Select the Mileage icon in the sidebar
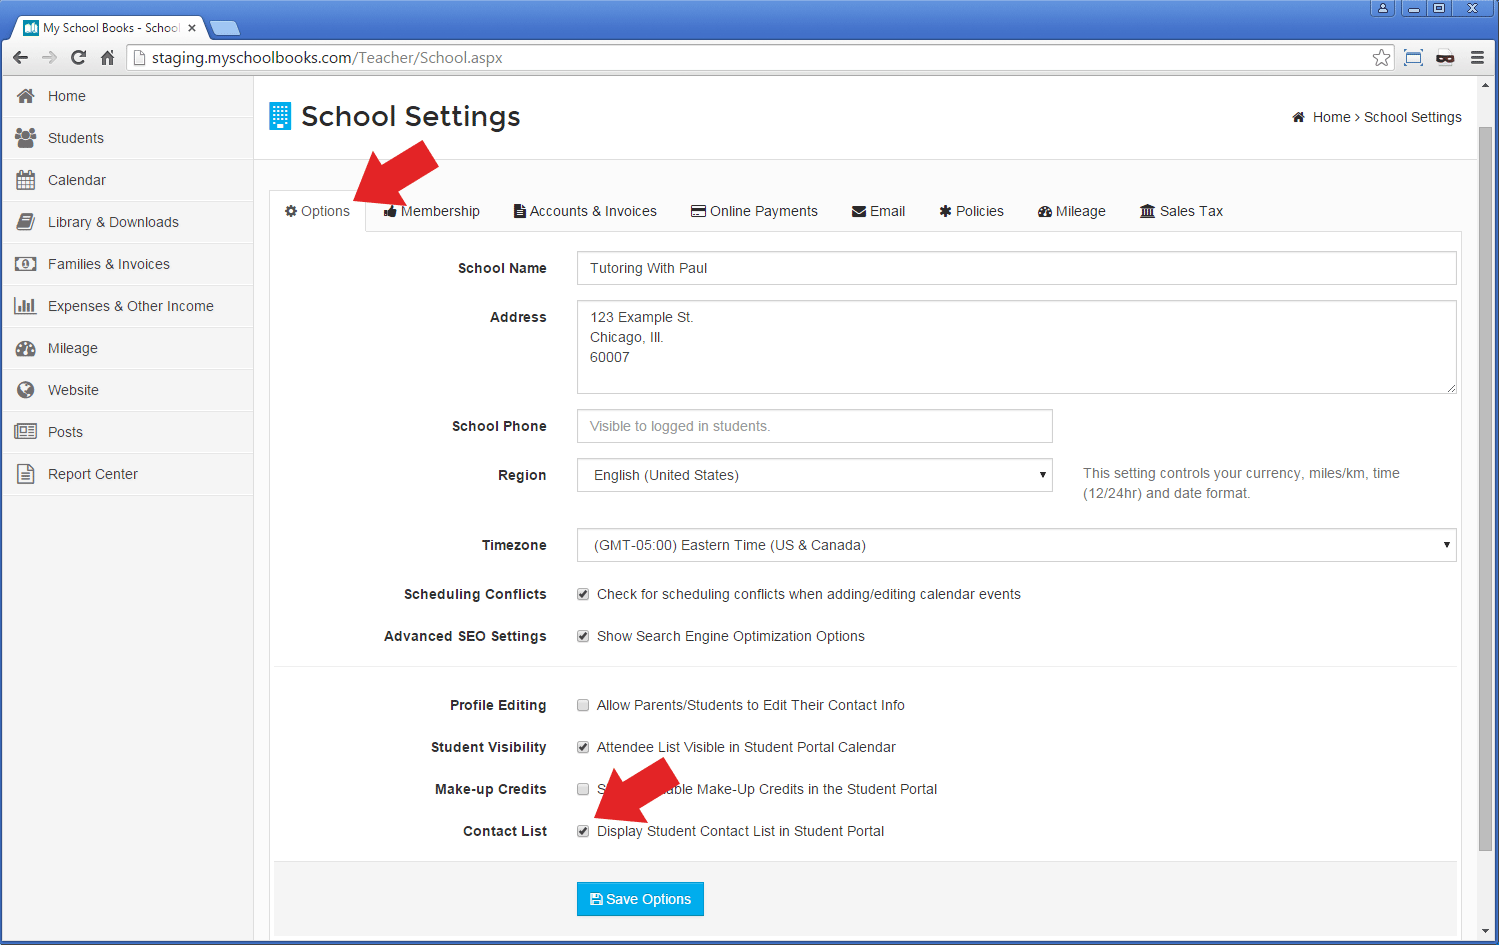 coord(25,347)
